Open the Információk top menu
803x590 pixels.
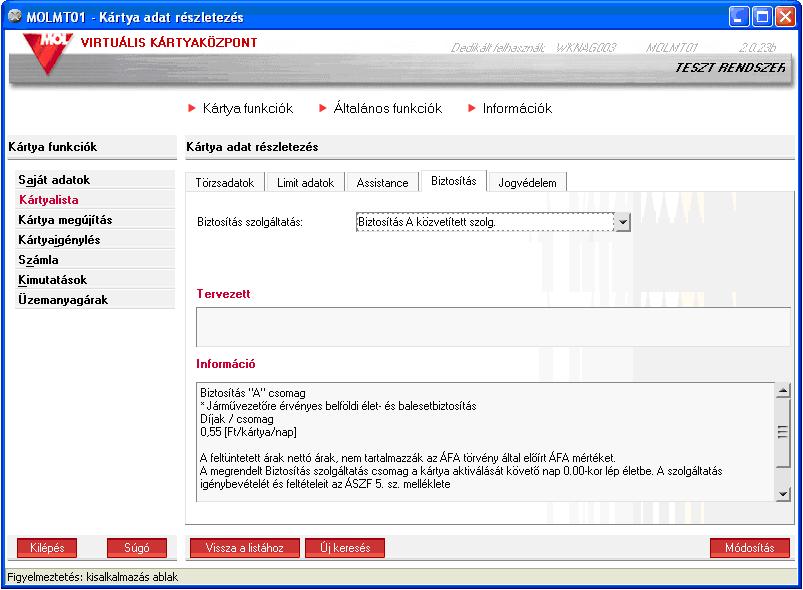tap(510, 108)
